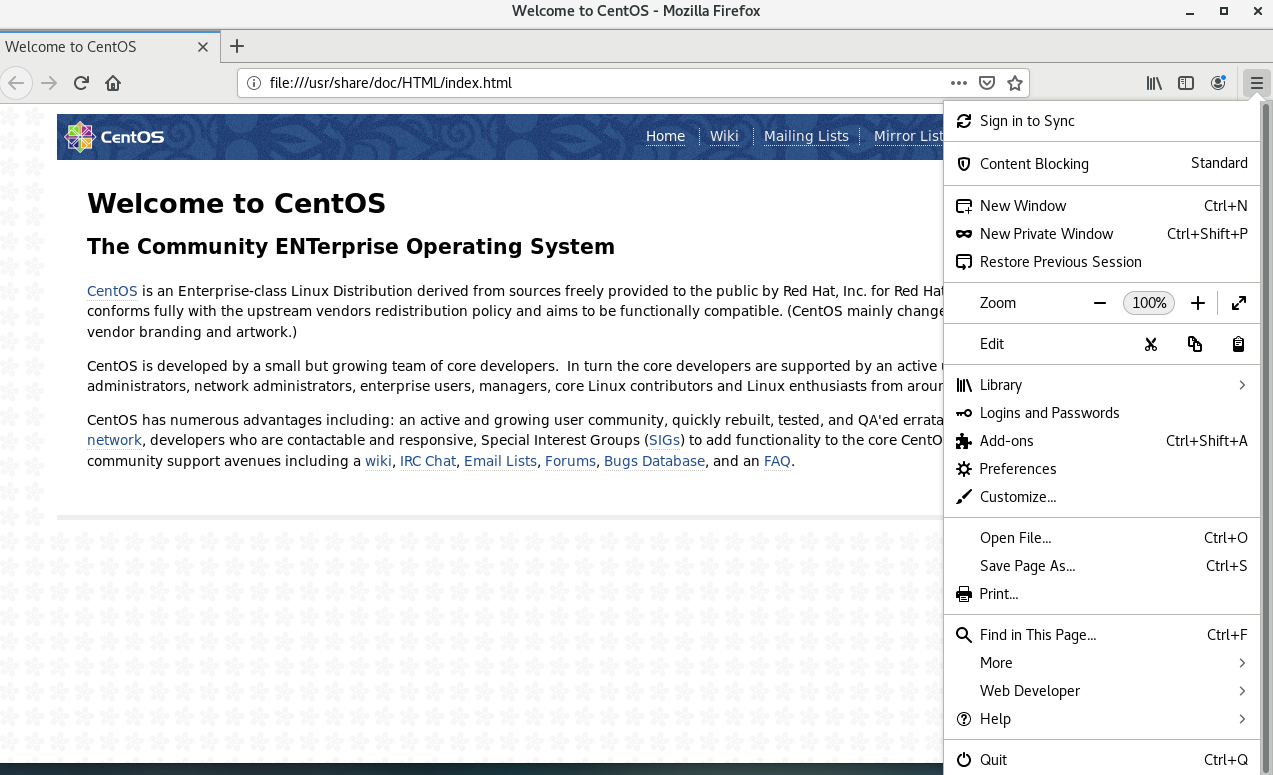
Task: Open a new tab with the plus button
Action: 237,46
